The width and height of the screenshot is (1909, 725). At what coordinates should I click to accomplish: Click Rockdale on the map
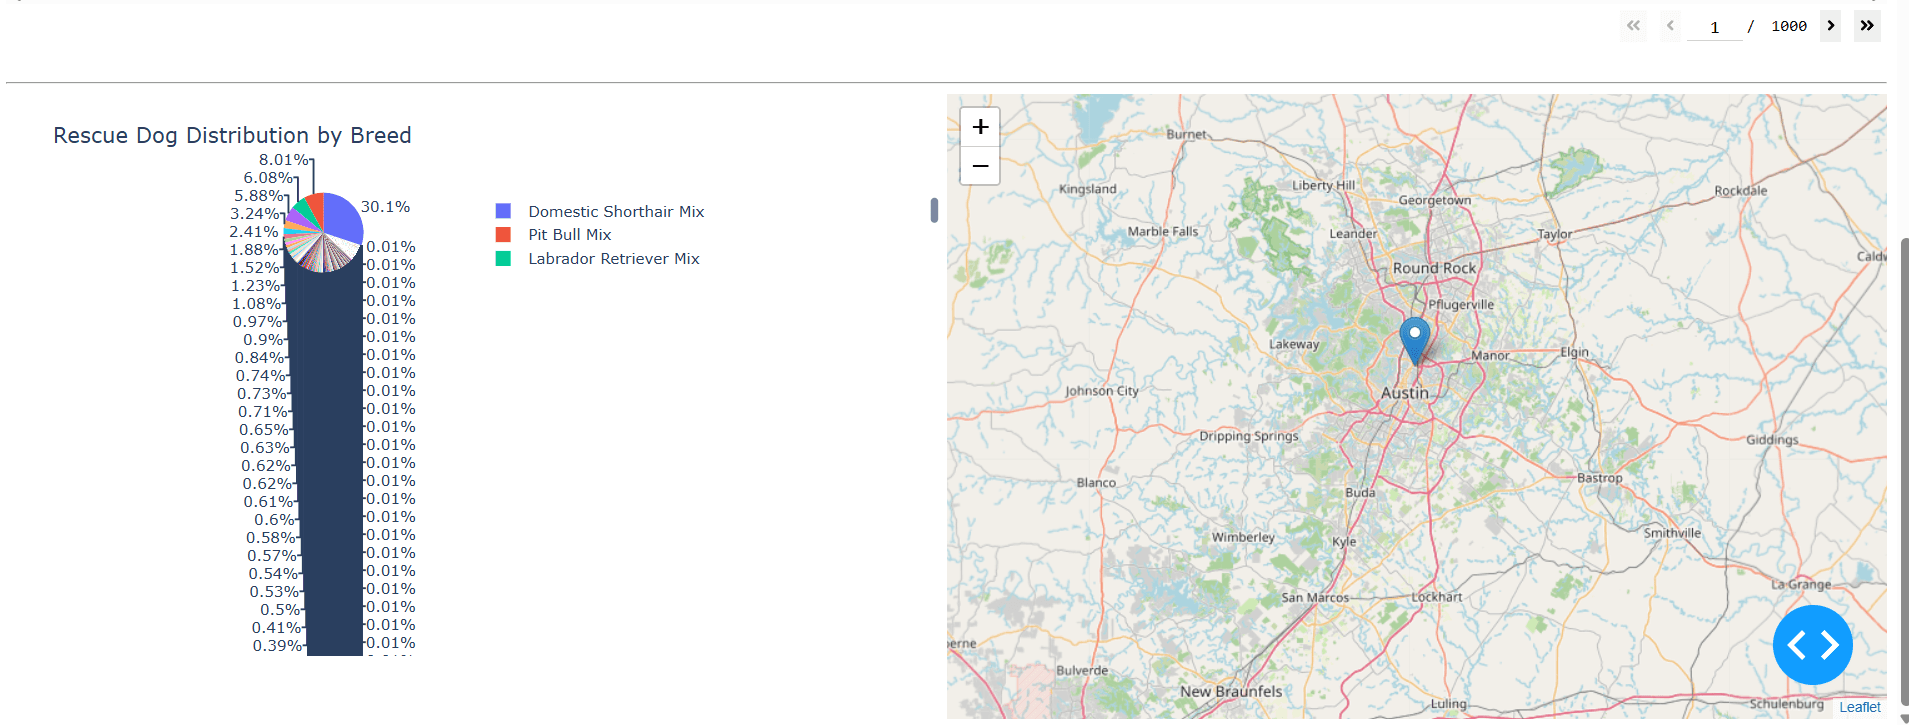(1740, 191)
